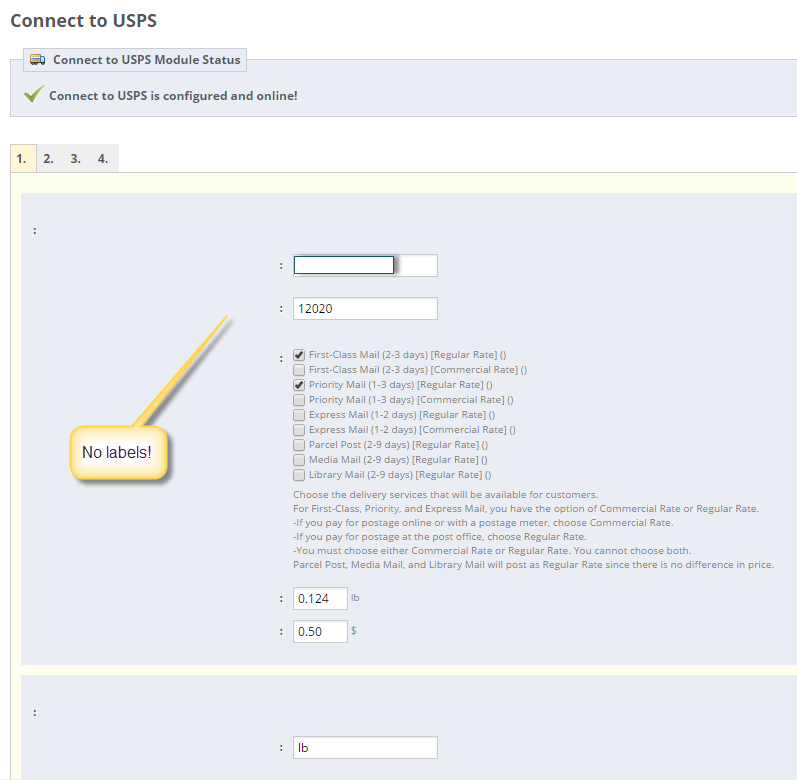Uncheck First-Class Mail Regular Rate checkbox
Image resolution: width=797 pixels, height=780 pixels.
(299, 355)
